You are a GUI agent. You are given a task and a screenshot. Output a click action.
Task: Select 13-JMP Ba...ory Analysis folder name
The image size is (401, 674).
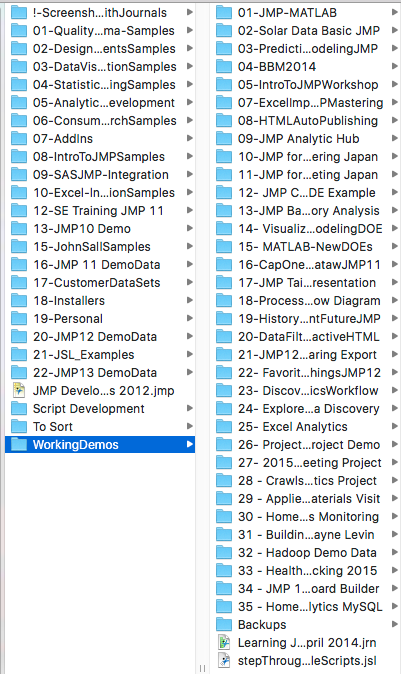point(309,211)
